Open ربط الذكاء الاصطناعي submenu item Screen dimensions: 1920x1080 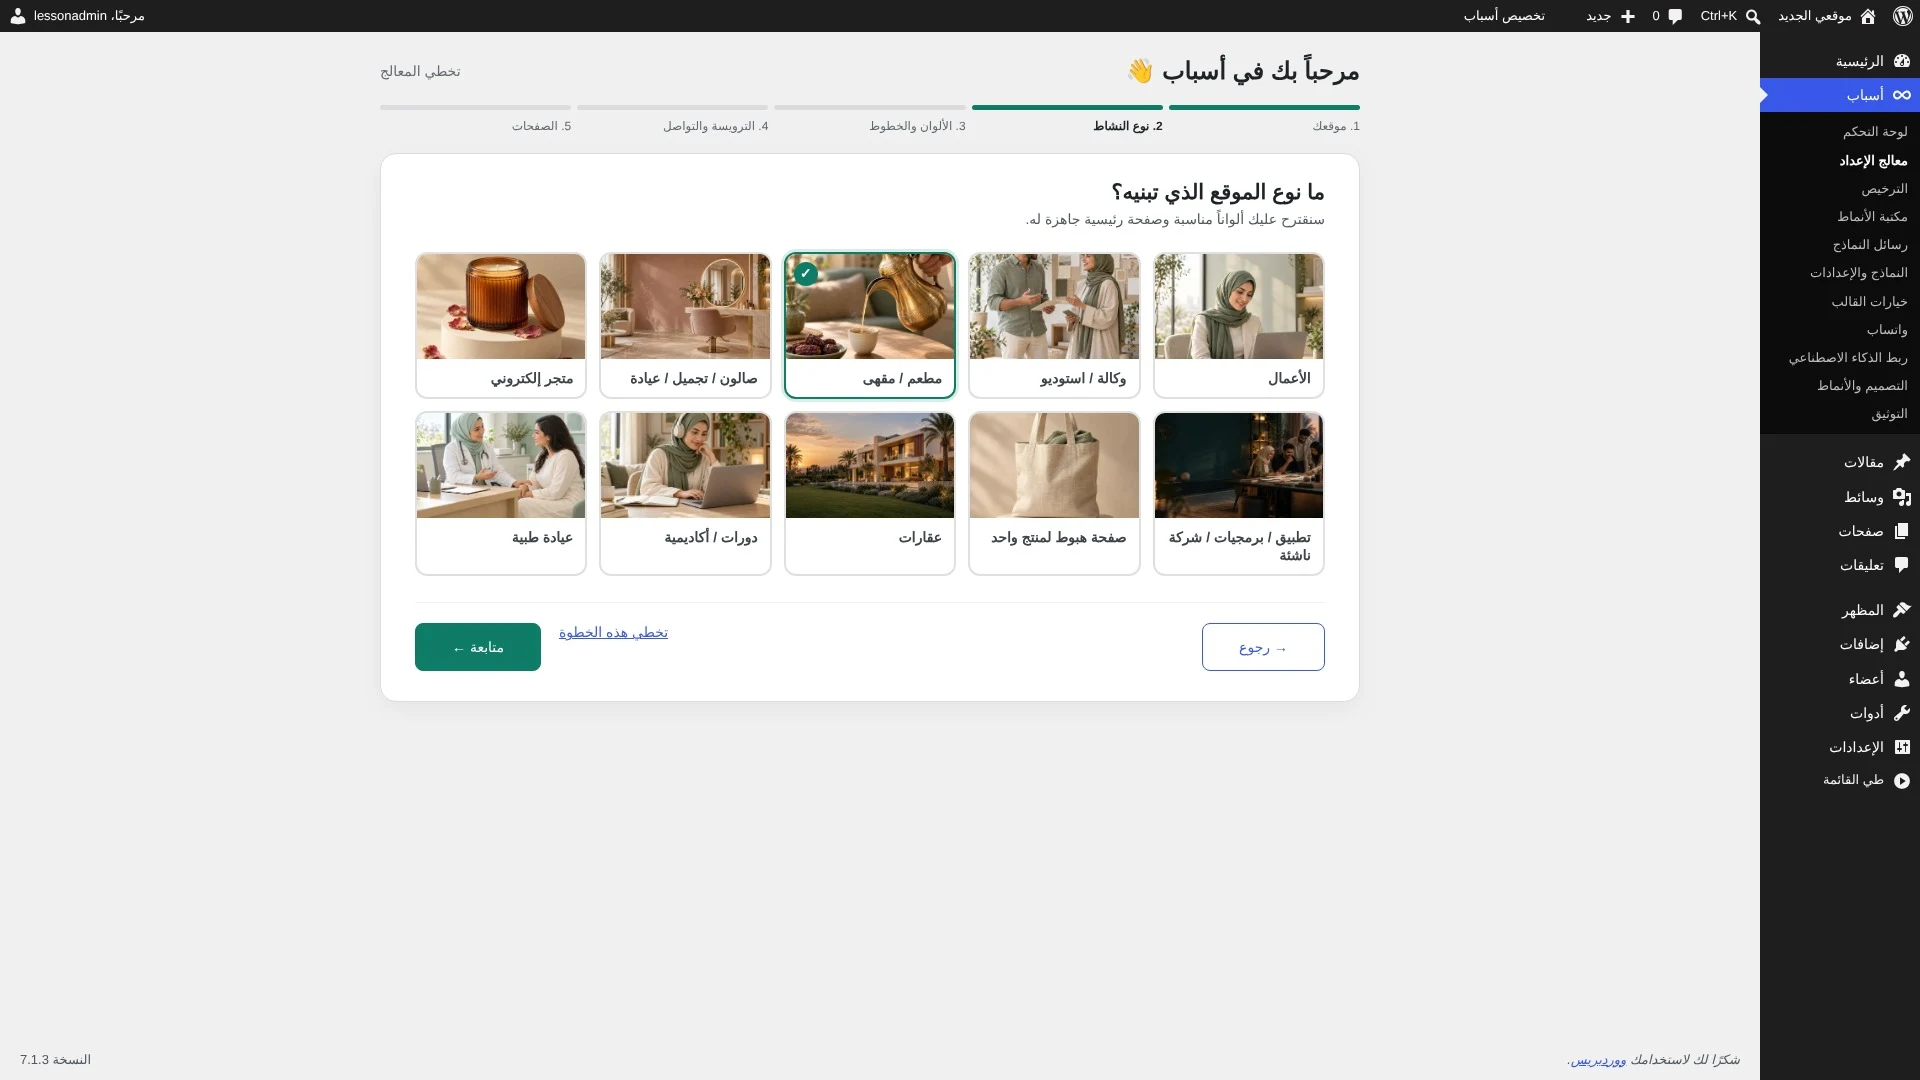pyautogui.click(x=1848, y=357)
